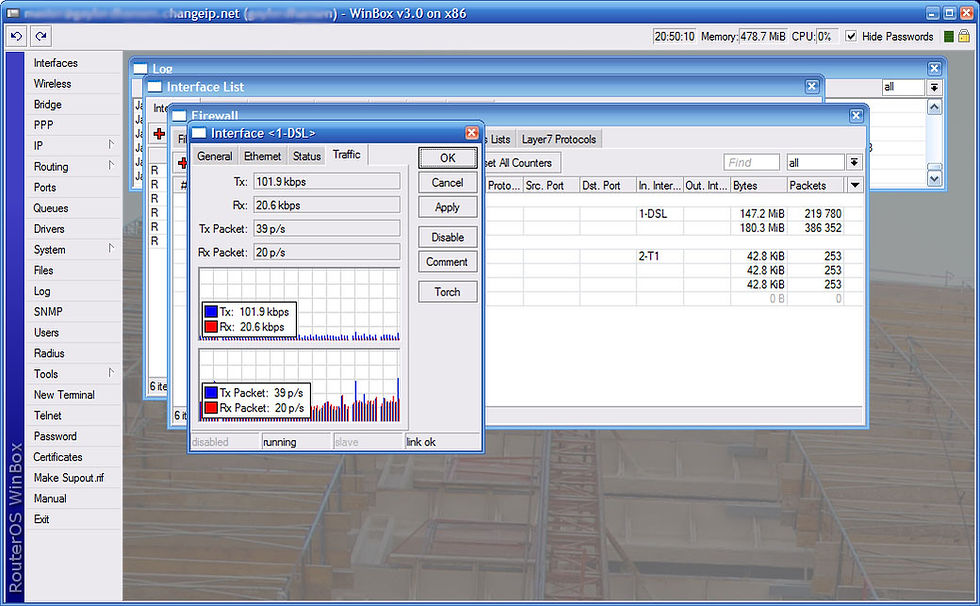The image size is (980, 606).
Task: Open the Layer7 Protocols tab in Firewall
Action: pyautogui.click(x=559, y=139)
